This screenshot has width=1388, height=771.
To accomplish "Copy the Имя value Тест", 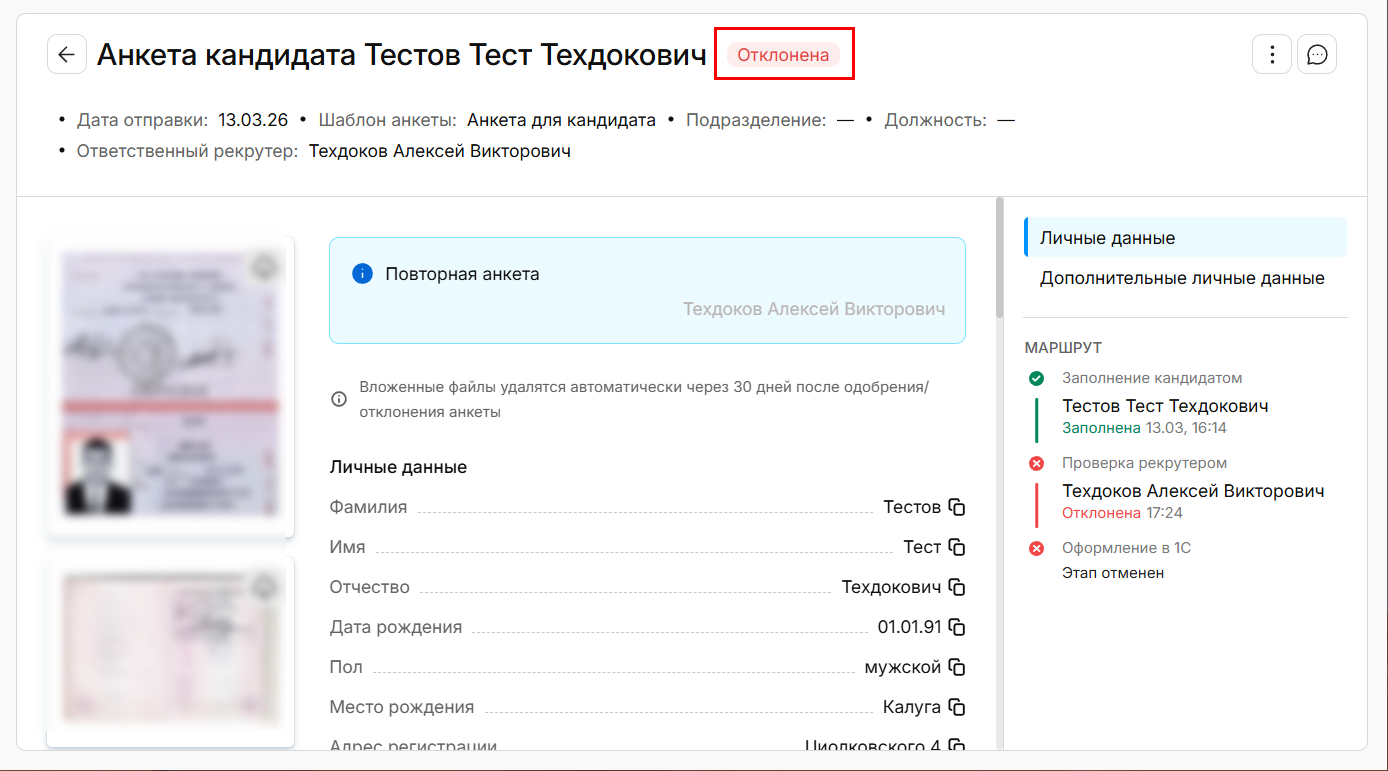I will pyautogui.click(x=957, y=547).
